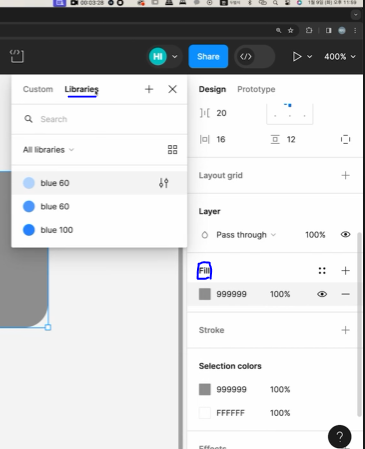Screen dimensions: 365x449
Task: Expand the chevron beside HI avatar
Action: tap(175, 57)
